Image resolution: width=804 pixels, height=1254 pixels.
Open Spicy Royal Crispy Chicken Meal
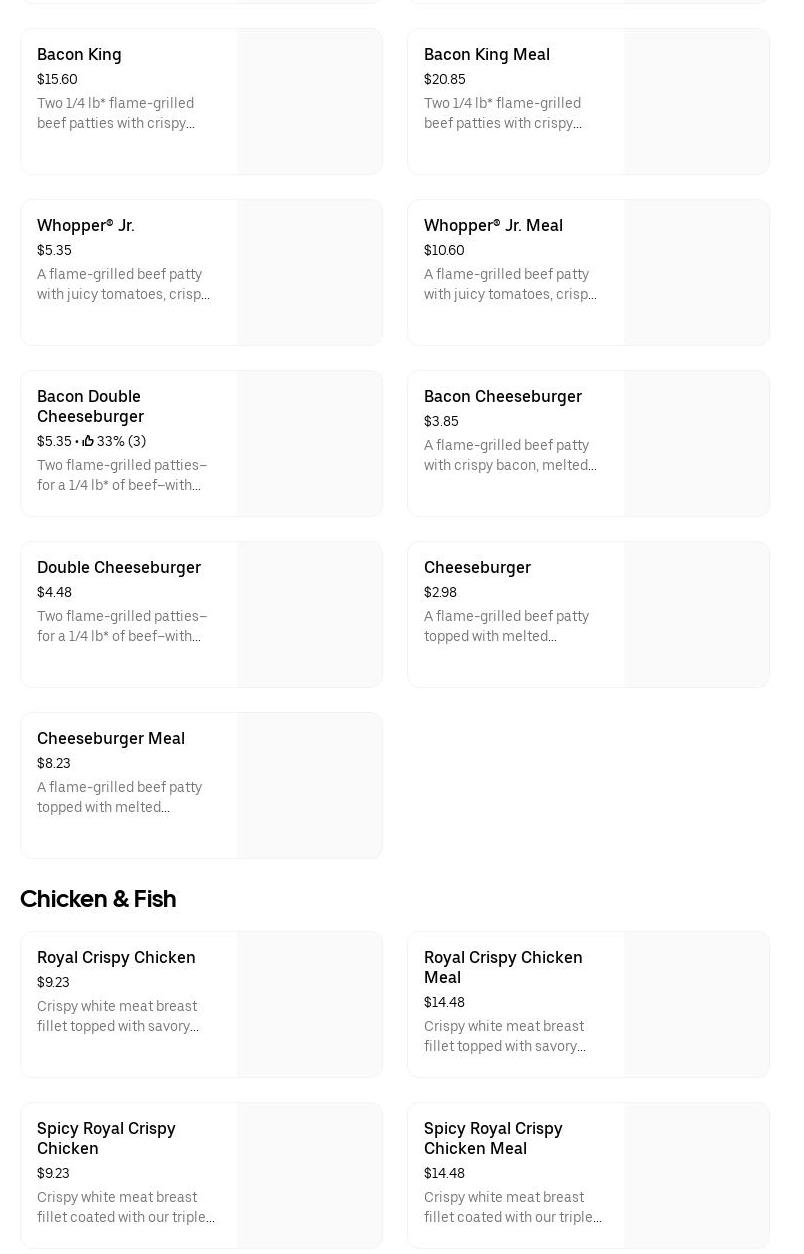click(x=588, y=1175)
